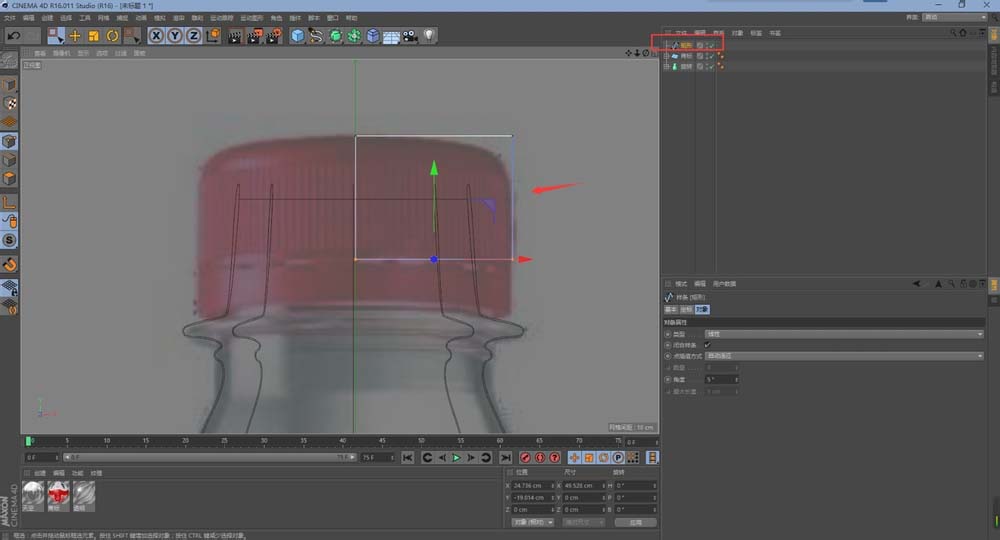This screenshot has width=1000, height=540.
Task: Open the Intermediate Points dropdown
Action: point(844,356)
